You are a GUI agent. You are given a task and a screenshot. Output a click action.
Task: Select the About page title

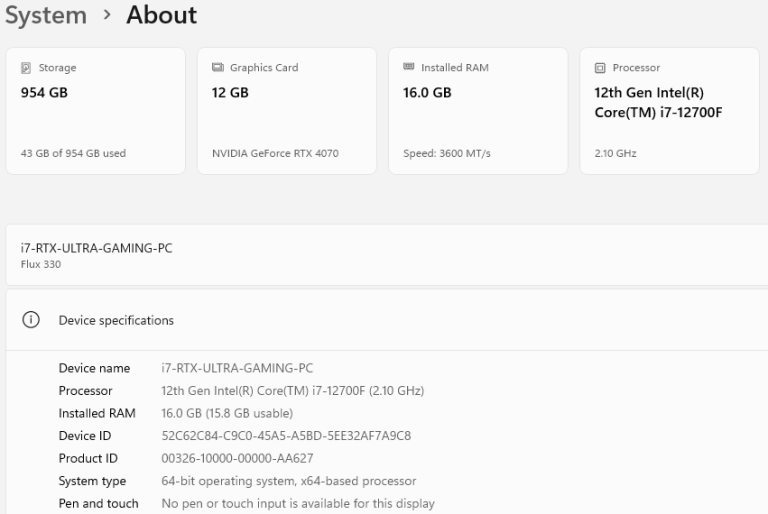161,16
